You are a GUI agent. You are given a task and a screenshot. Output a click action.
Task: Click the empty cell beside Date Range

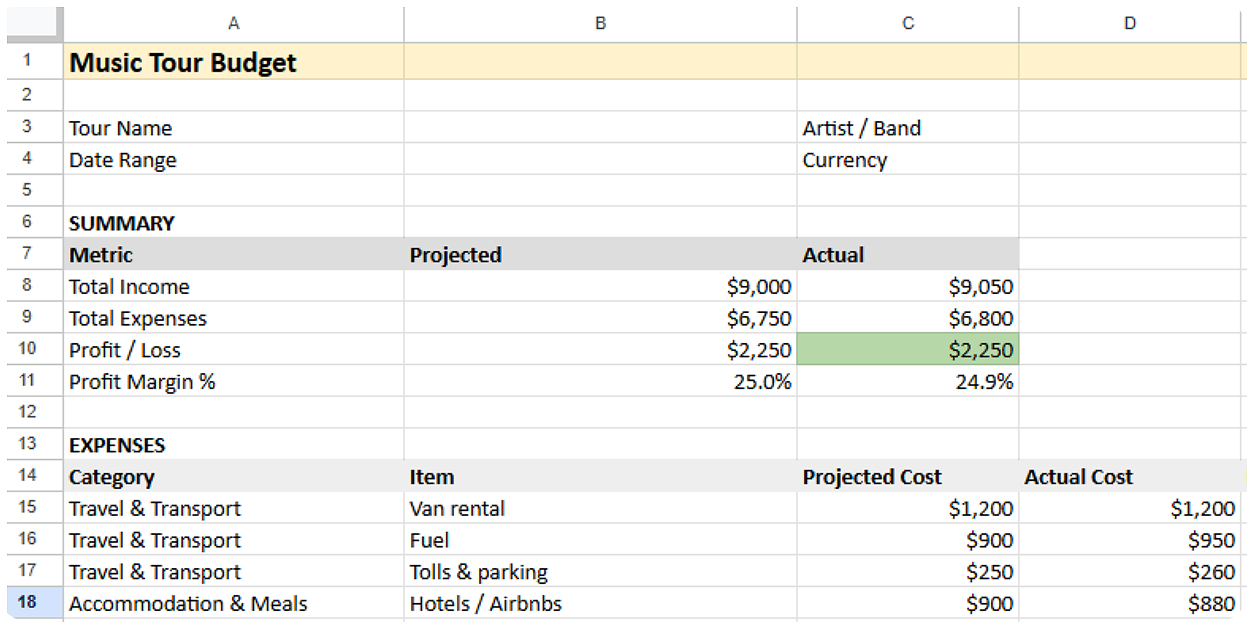[600, 160]
